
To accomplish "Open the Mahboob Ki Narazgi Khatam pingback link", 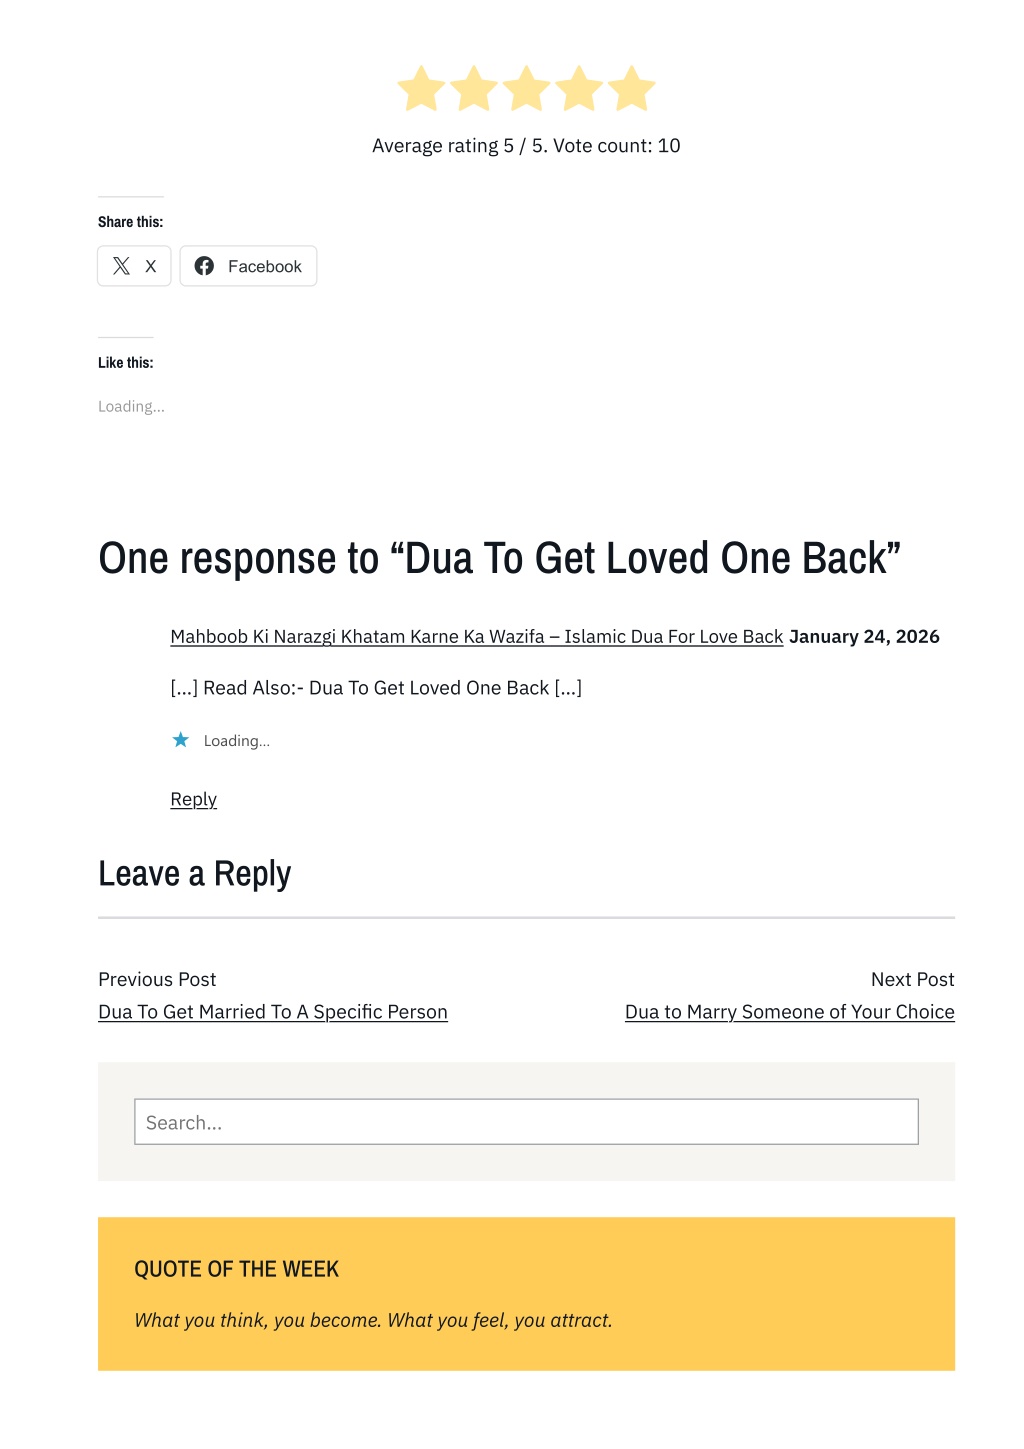I will tap(476, 637).
